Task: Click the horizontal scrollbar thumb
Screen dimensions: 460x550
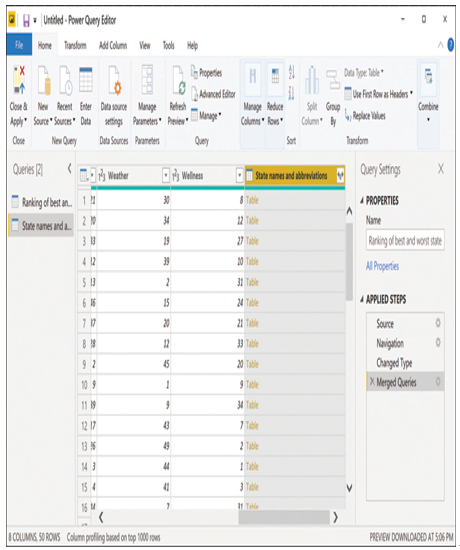Action: tap(284, 517)
